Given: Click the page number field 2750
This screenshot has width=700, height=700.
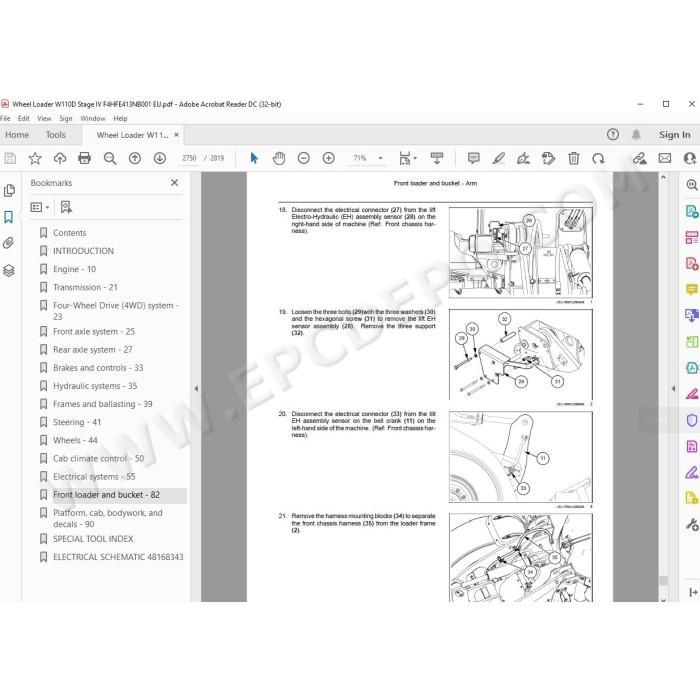Looking at the screenshot, I should 189,158.
